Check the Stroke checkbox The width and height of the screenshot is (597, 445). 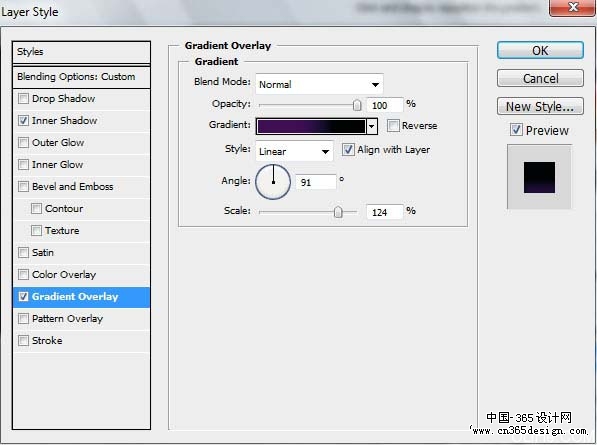coord(23,341)
